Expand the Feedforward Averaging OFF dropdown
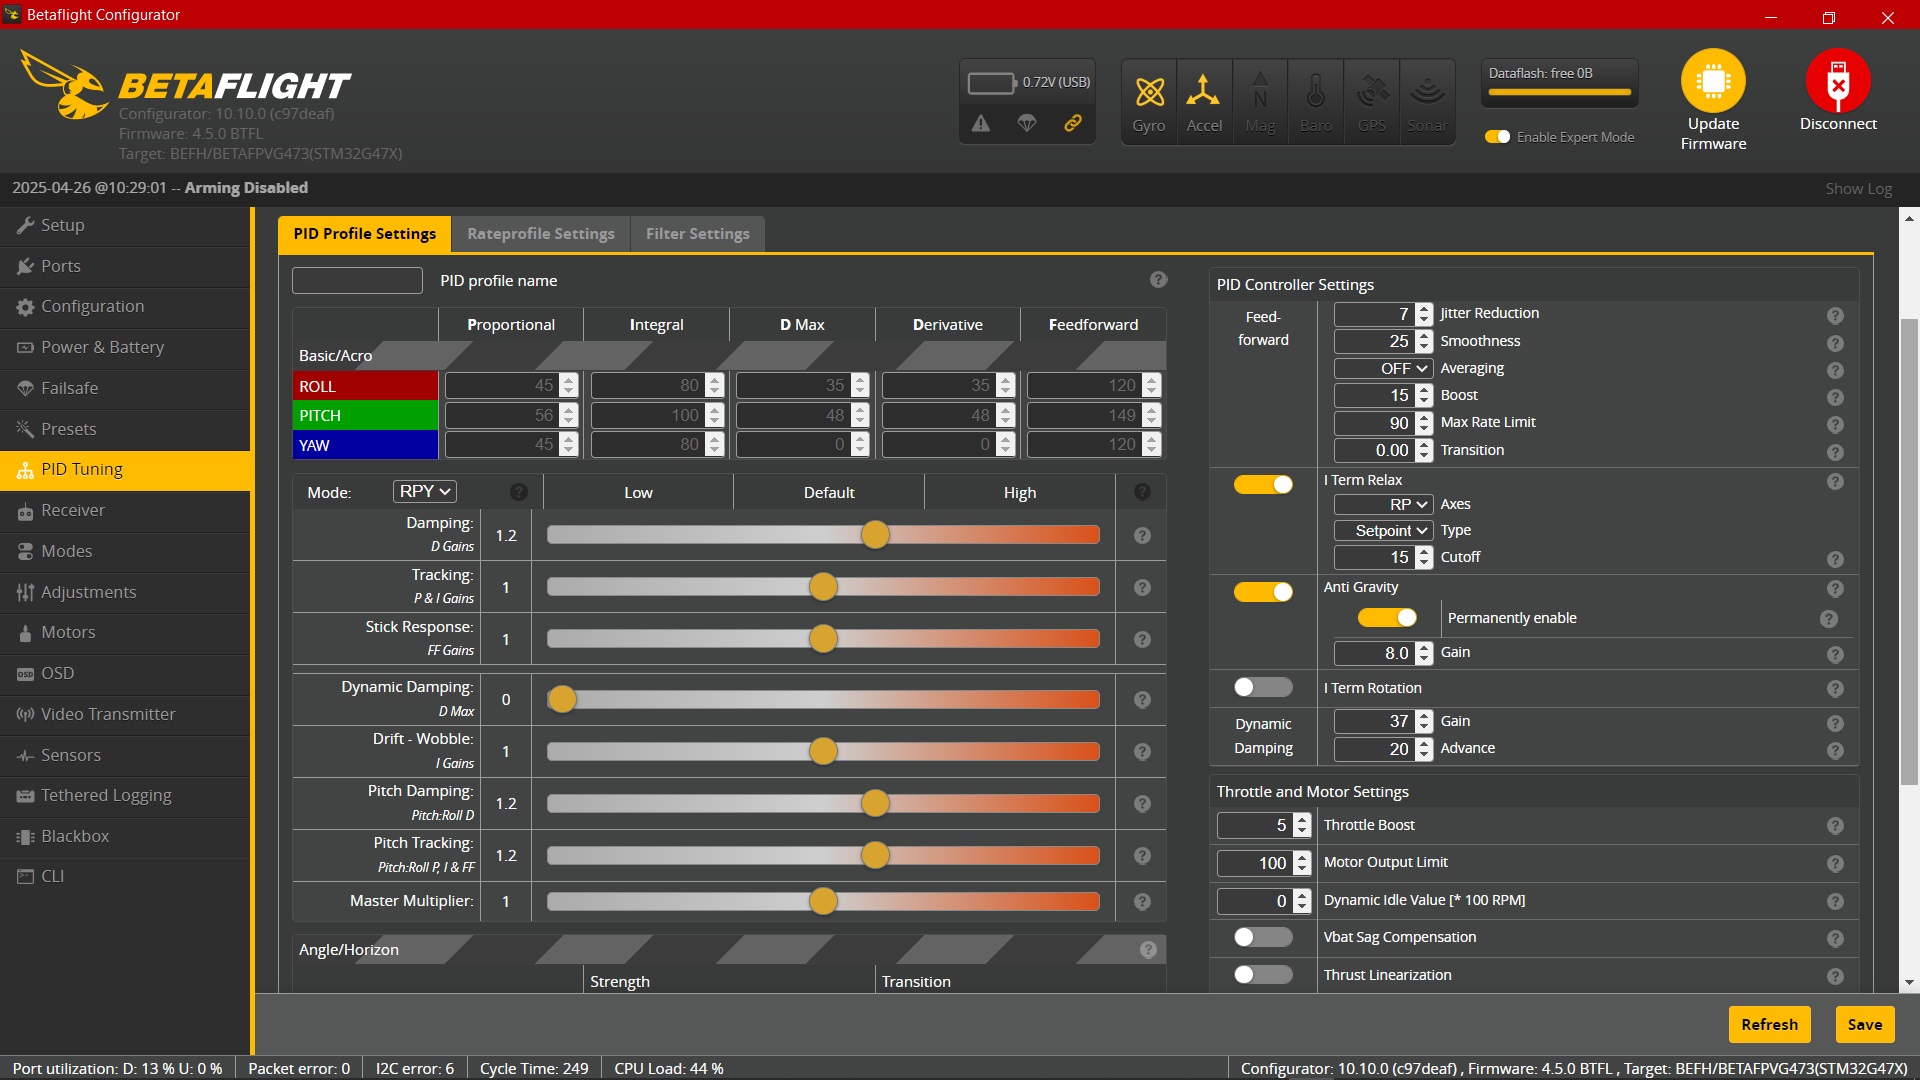Image resolution: width=1920 pixels, height=1080 pixels. [1384, 368]
